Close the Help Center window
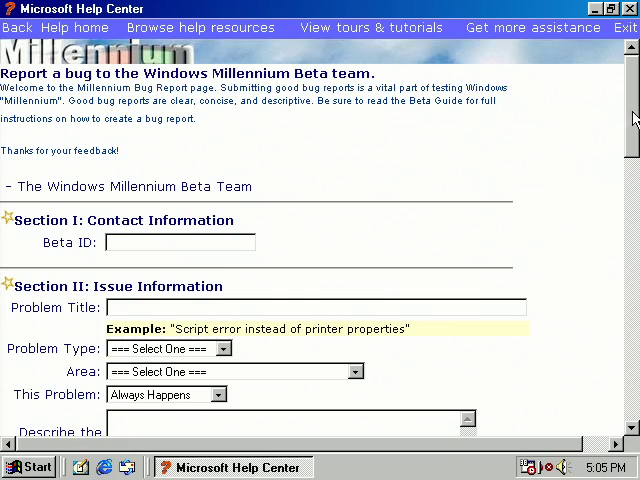 pos(629,9)
